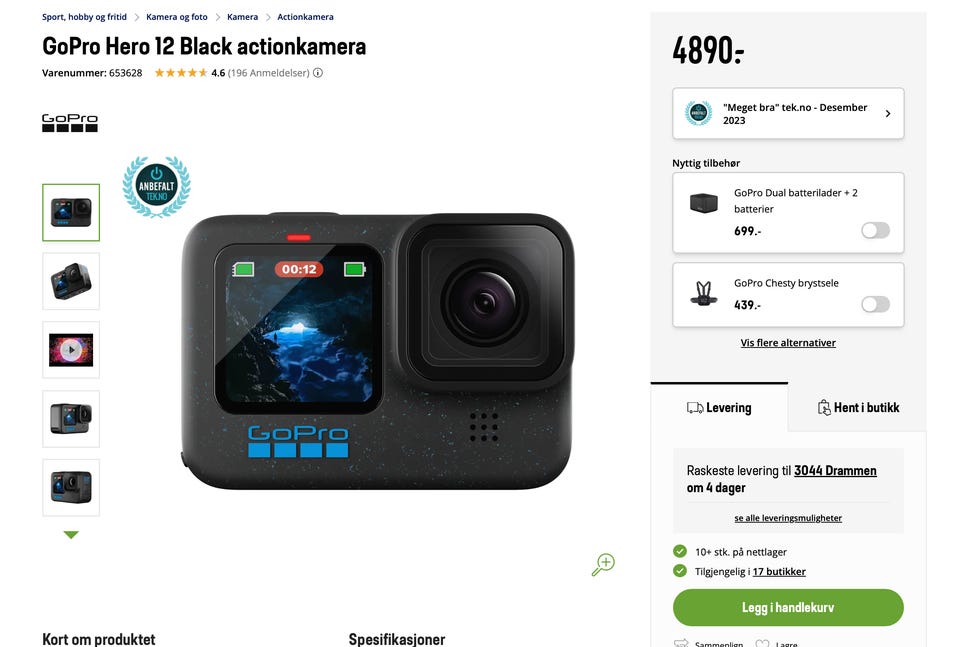Open the "Meget bra" tek.no review chevron

[x=888, y=114]
